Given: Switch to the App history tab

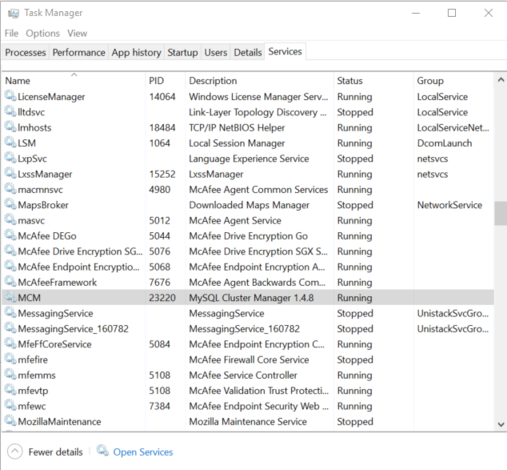Looking at the screenshot, I should [x=136, y=52].
